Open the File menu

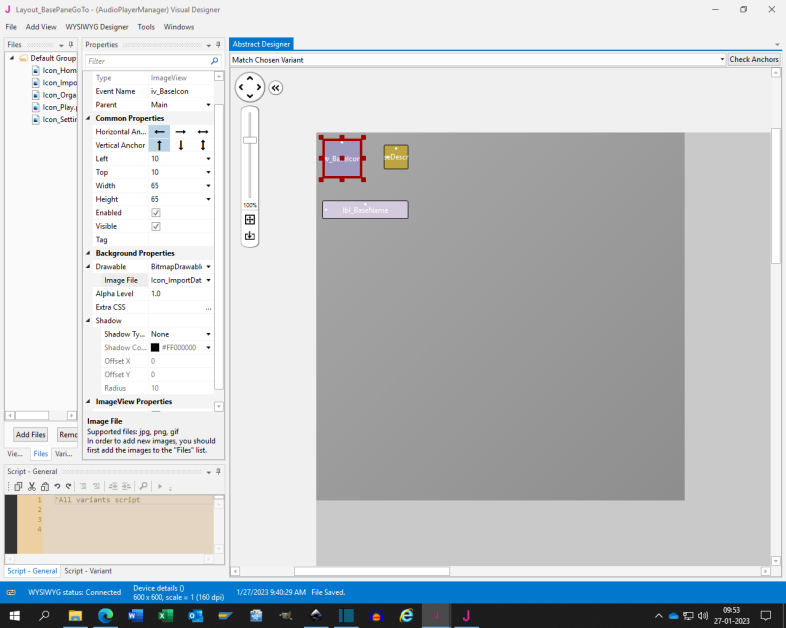pos(11,27)
